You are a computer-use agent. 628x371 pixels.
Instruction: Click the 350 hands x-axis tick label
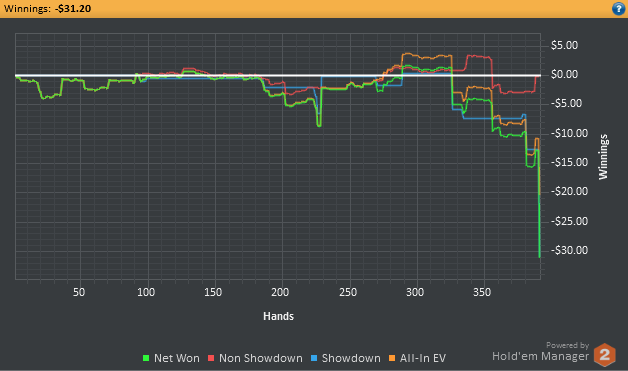click(x=482, y=292)
